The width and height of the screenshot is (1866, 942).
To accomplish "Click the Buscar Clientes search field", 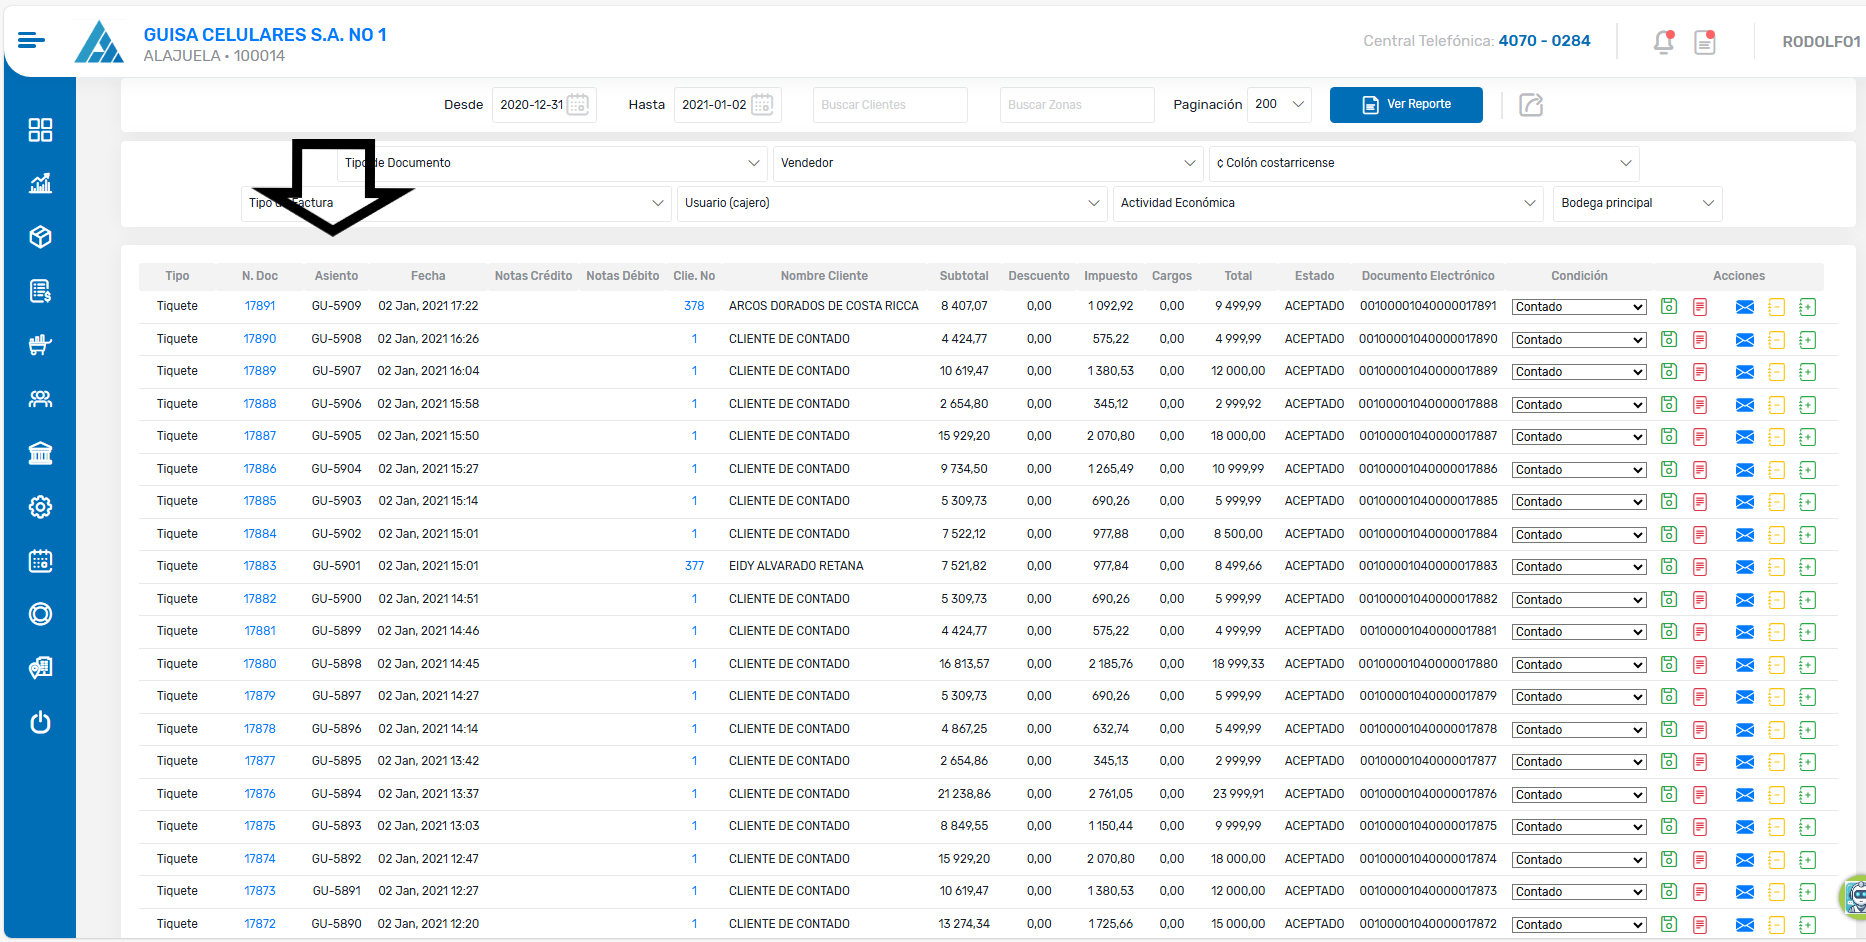I will coord(890,104).
